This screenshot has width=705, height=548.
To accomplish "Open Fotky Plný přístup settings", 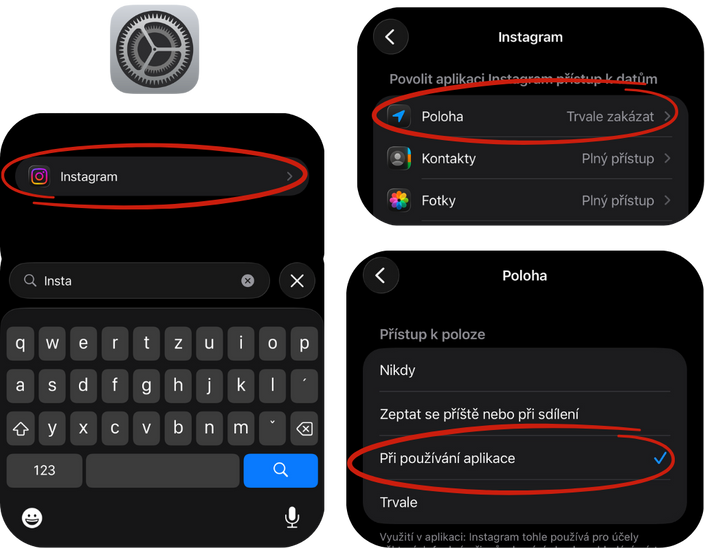I will pyautogui.click(x=530, y=200).
